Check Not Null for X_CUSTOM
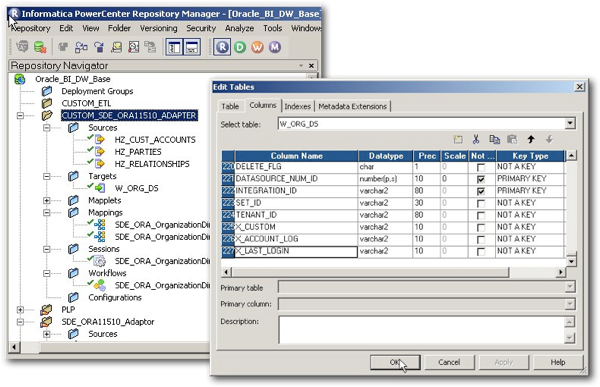 click(481, 227)
